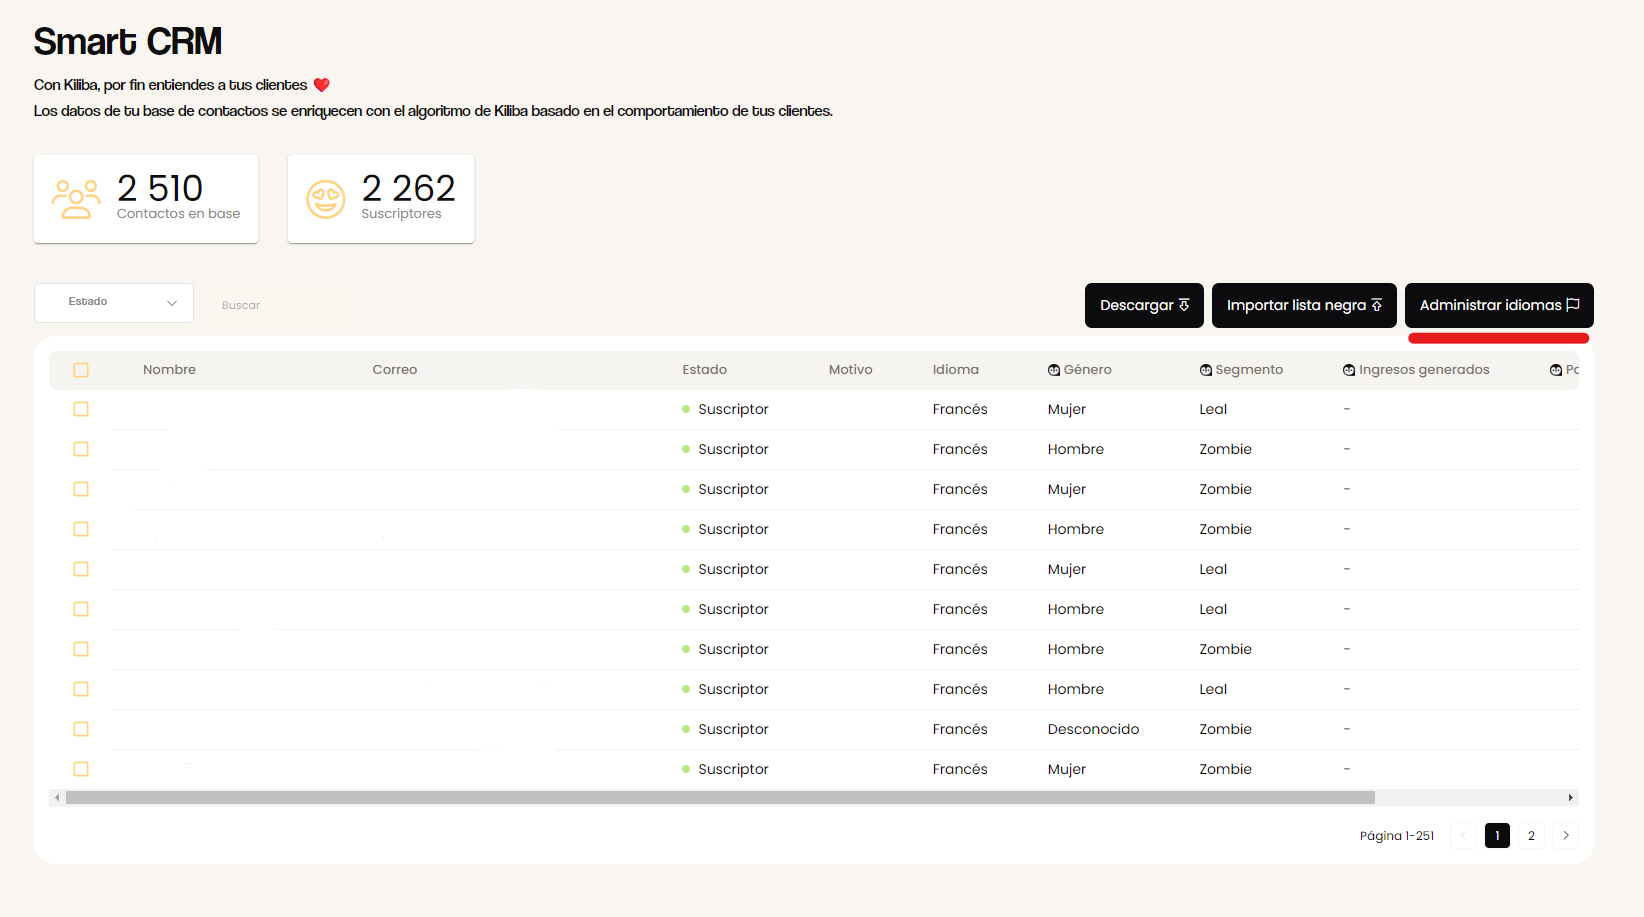Viewport: 1644px width, 917px height.
Task: Check the sixth row checkbox (Hombre, Leal)
Action: click(x=81, y=609)
